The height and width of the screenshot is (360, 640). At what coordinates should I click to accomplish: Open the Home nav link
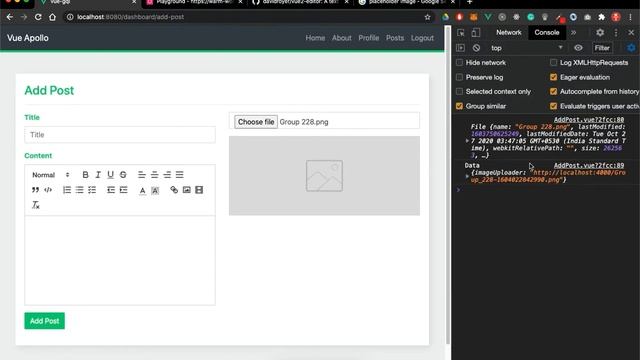tap(315, 38)
